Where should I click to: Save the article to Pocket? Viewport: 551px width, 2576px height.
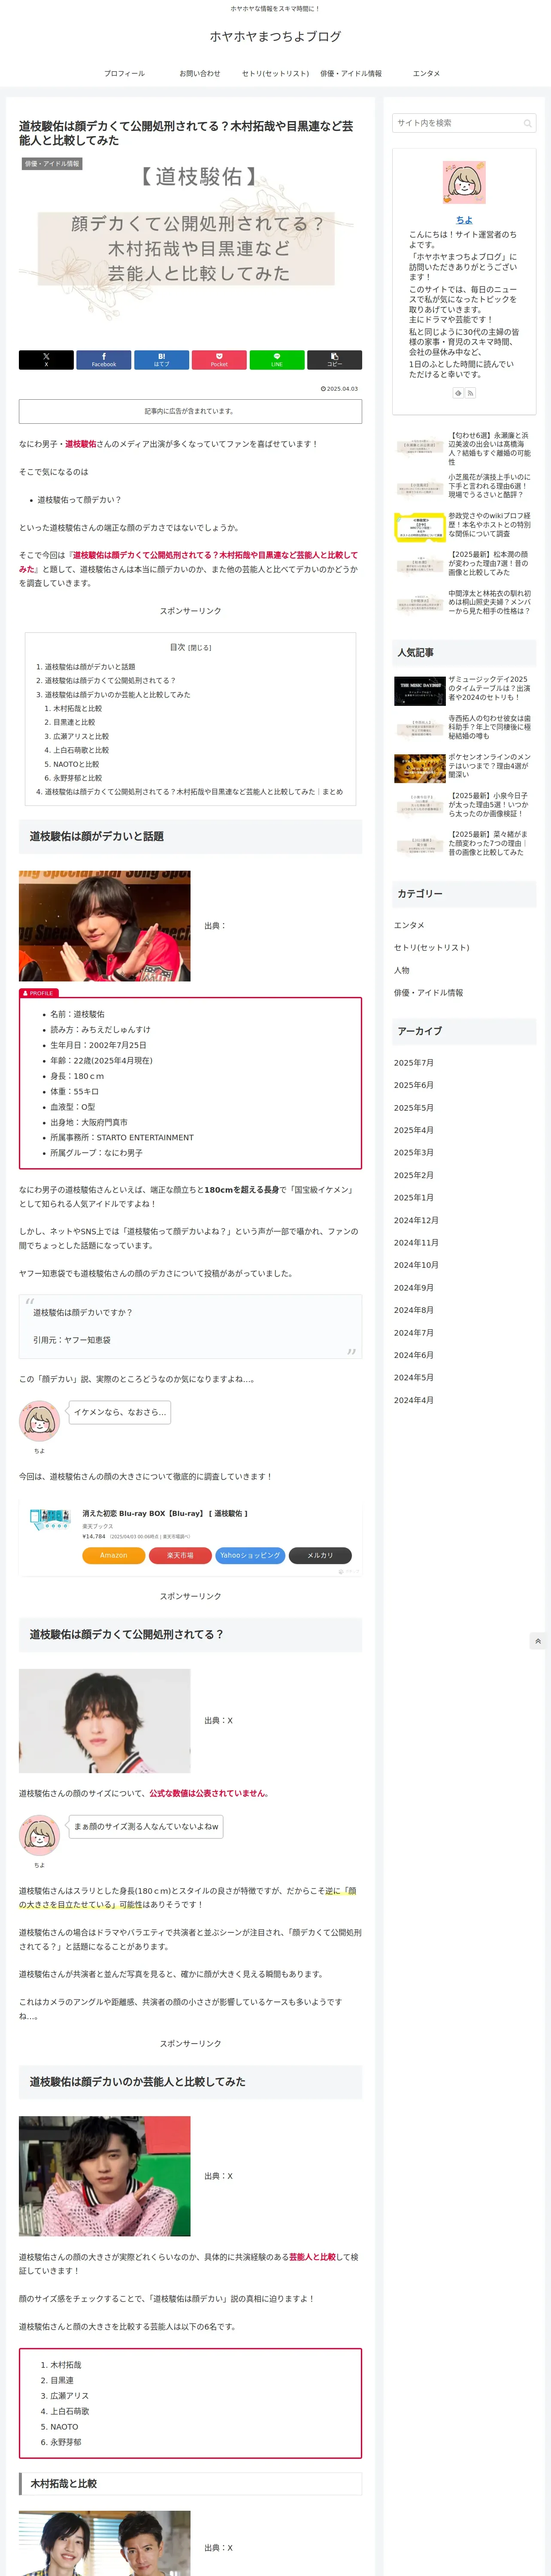click(x=219, y=360)
